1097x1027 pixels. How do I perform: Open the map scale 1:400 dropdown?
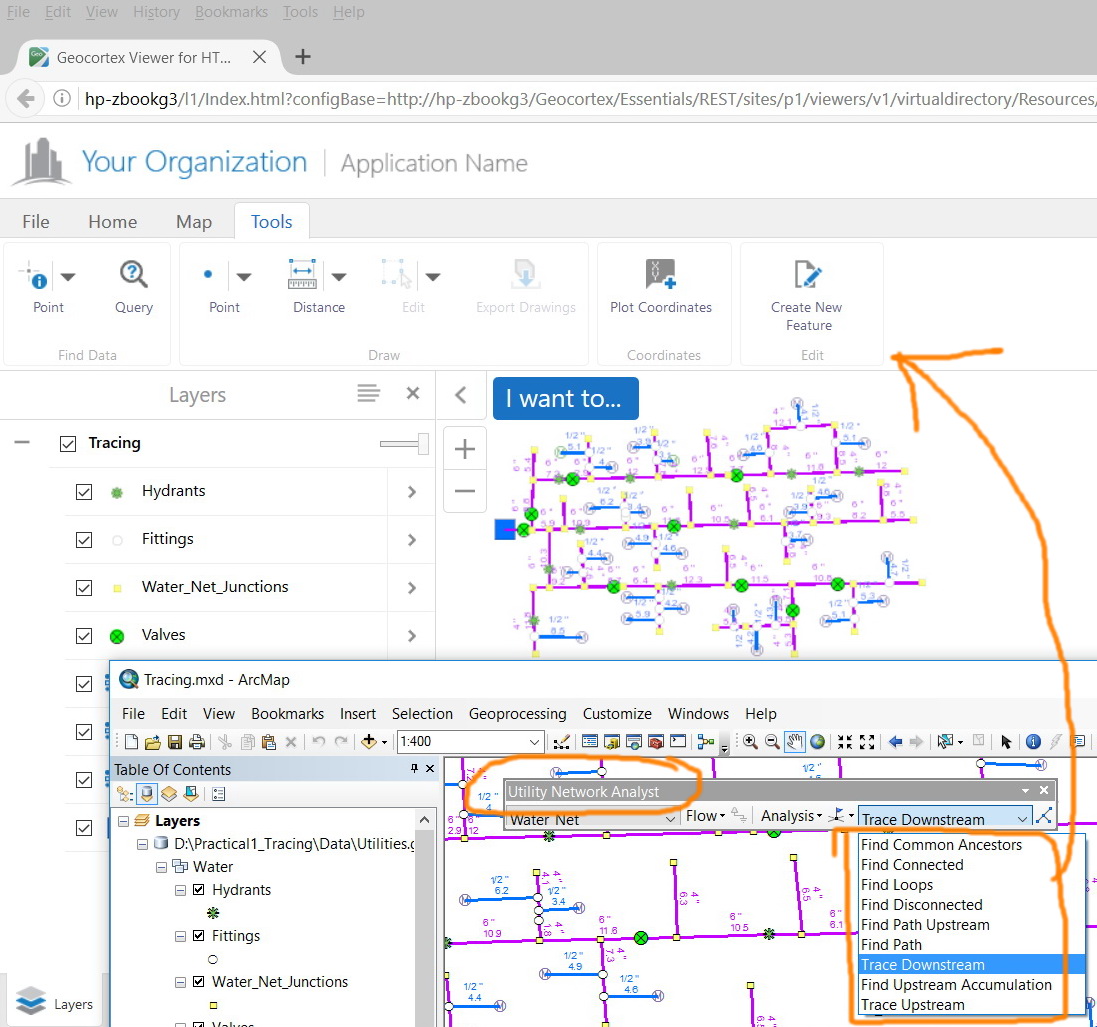tap(534, 742)
